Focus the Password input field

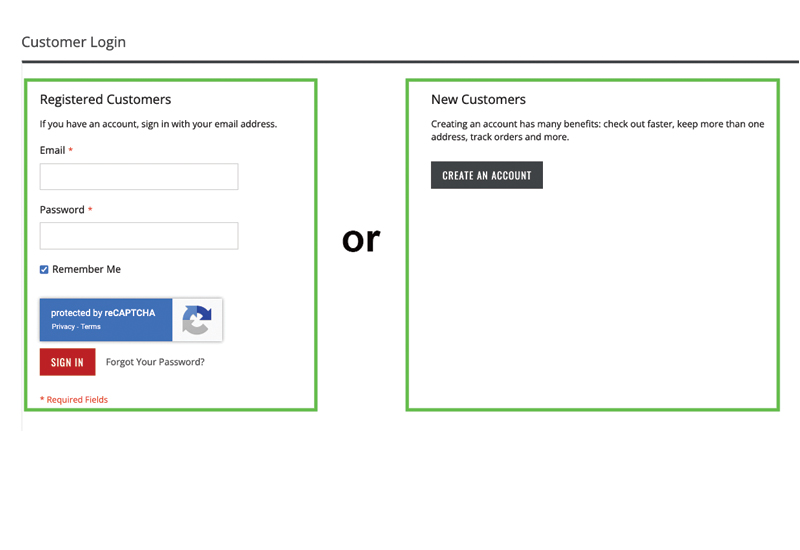point(139,236)
